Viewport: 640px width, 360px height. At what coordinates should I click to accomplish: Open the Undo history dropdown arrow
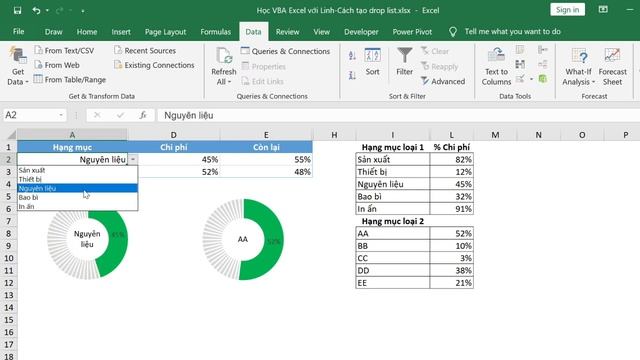point(47,11)
